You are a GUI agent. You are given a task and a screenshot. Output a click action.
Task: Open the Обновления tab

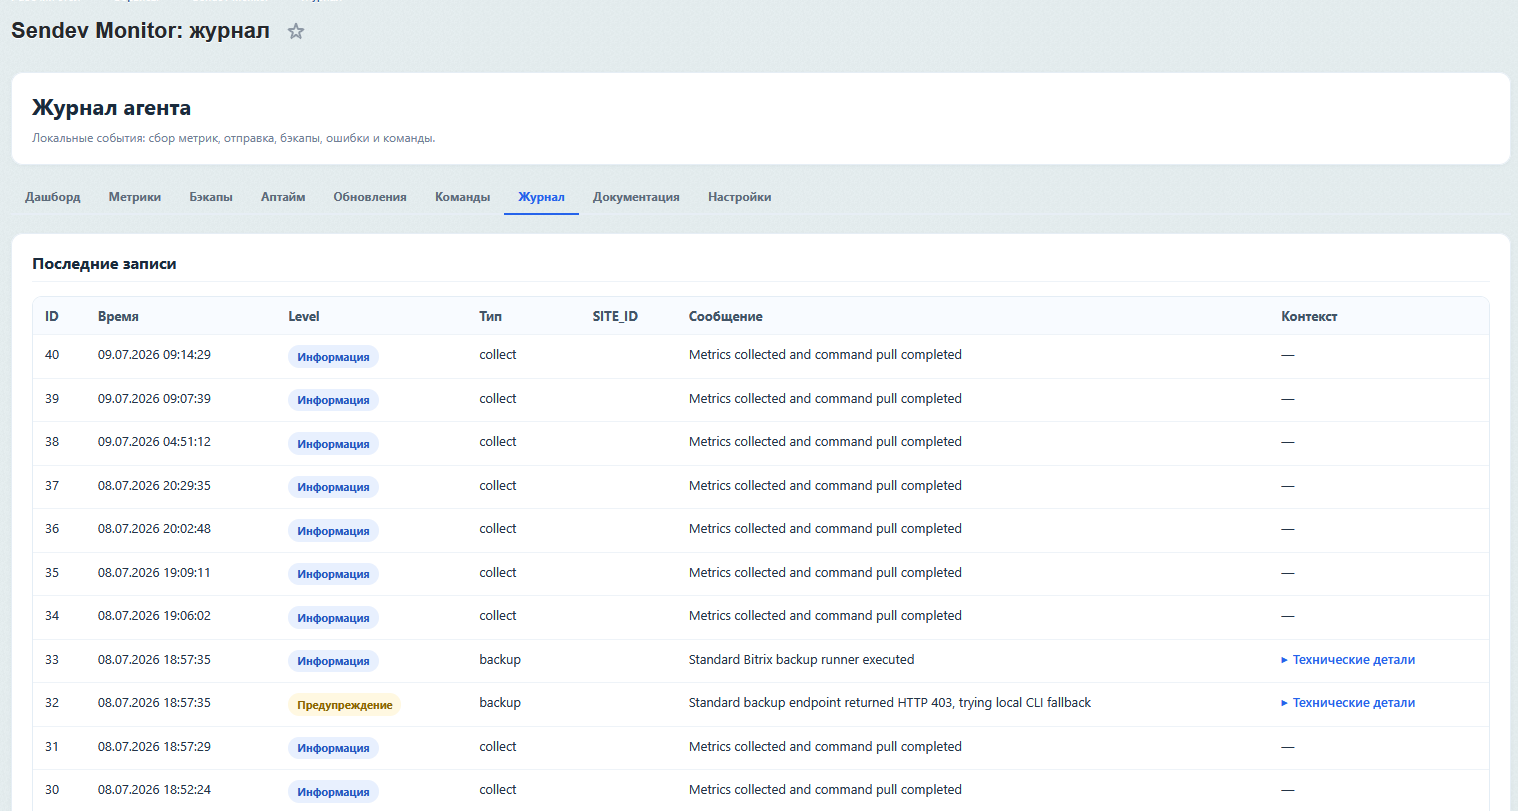(370, 197)
